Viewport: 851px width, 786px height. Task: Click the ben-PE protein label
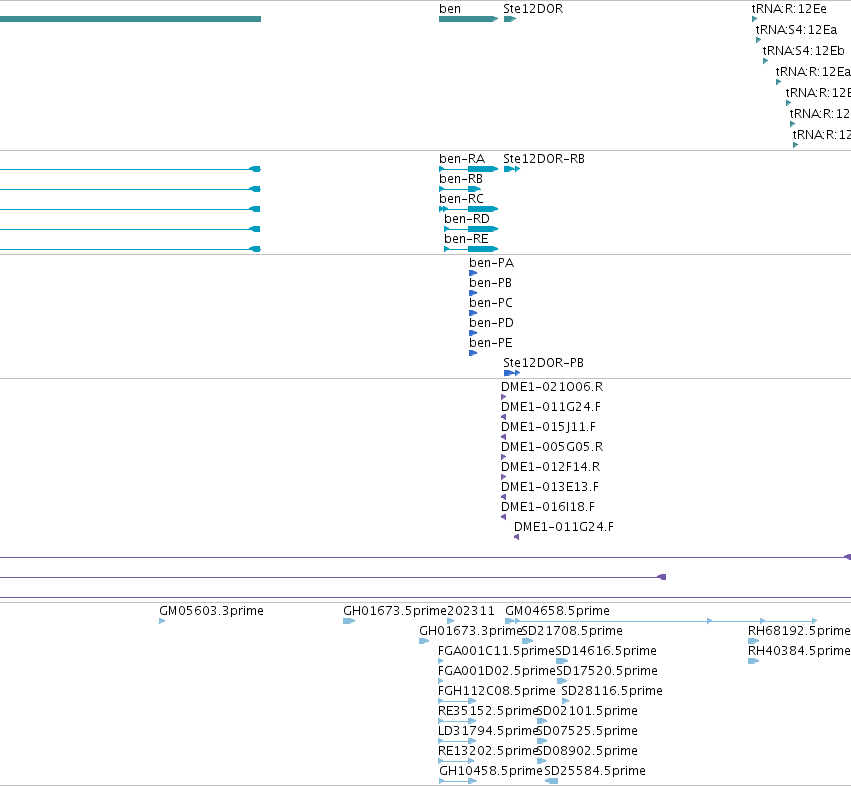491,343
